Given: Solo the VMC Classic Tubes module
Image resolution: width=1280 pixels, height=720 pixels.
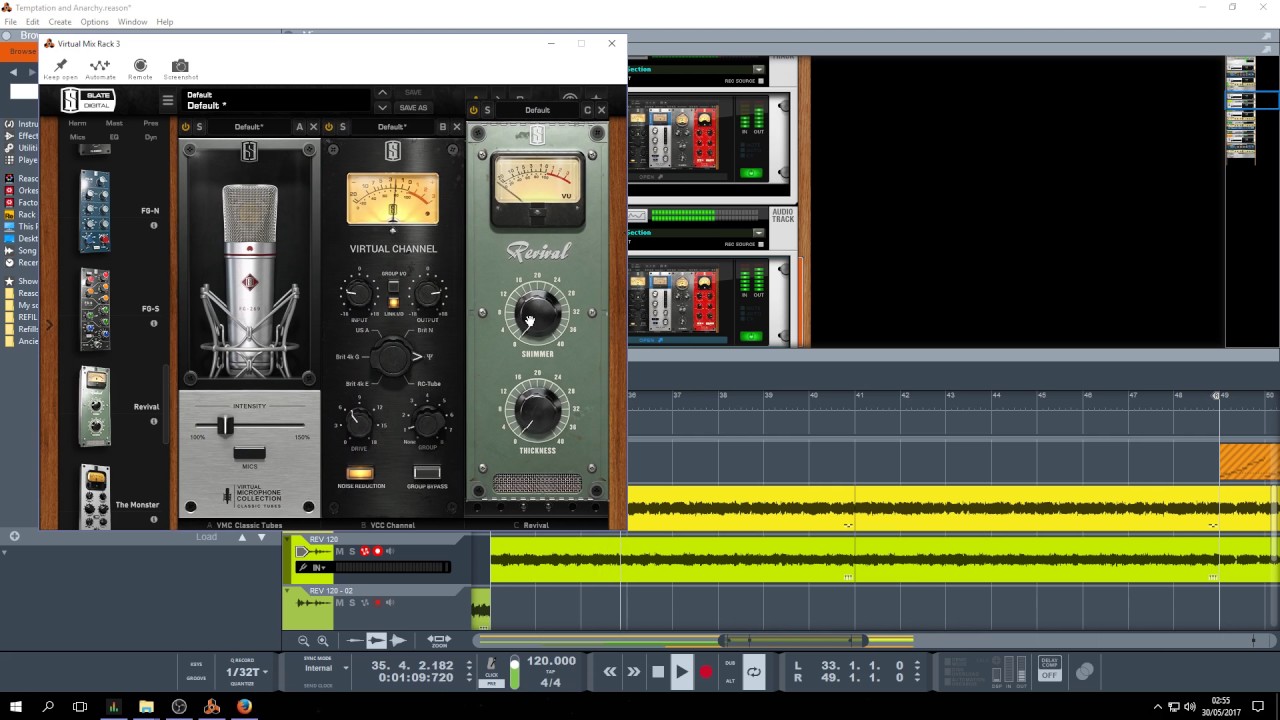Looking at the screenshot, I should [x=199, y=127].
